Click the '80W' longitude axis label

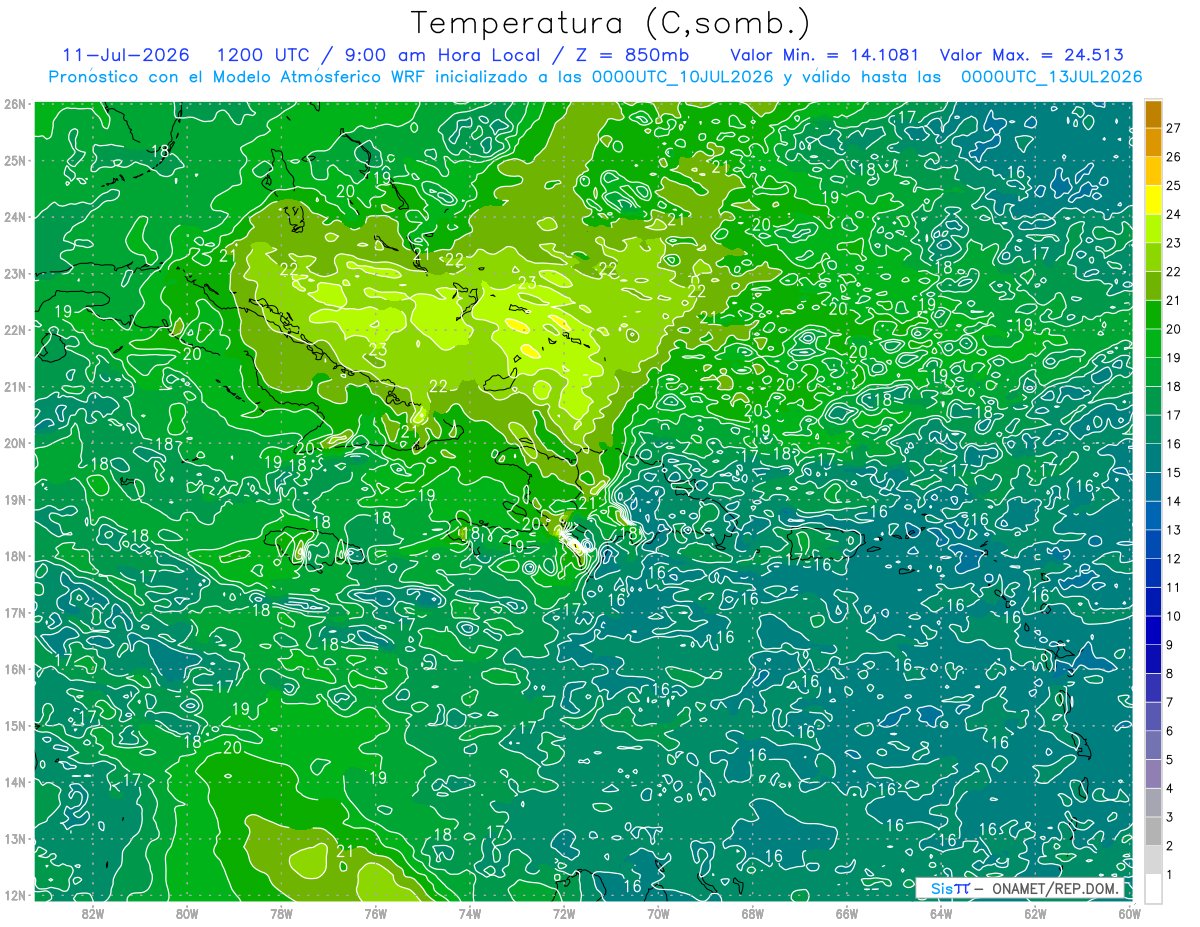(x=187, y=914)
